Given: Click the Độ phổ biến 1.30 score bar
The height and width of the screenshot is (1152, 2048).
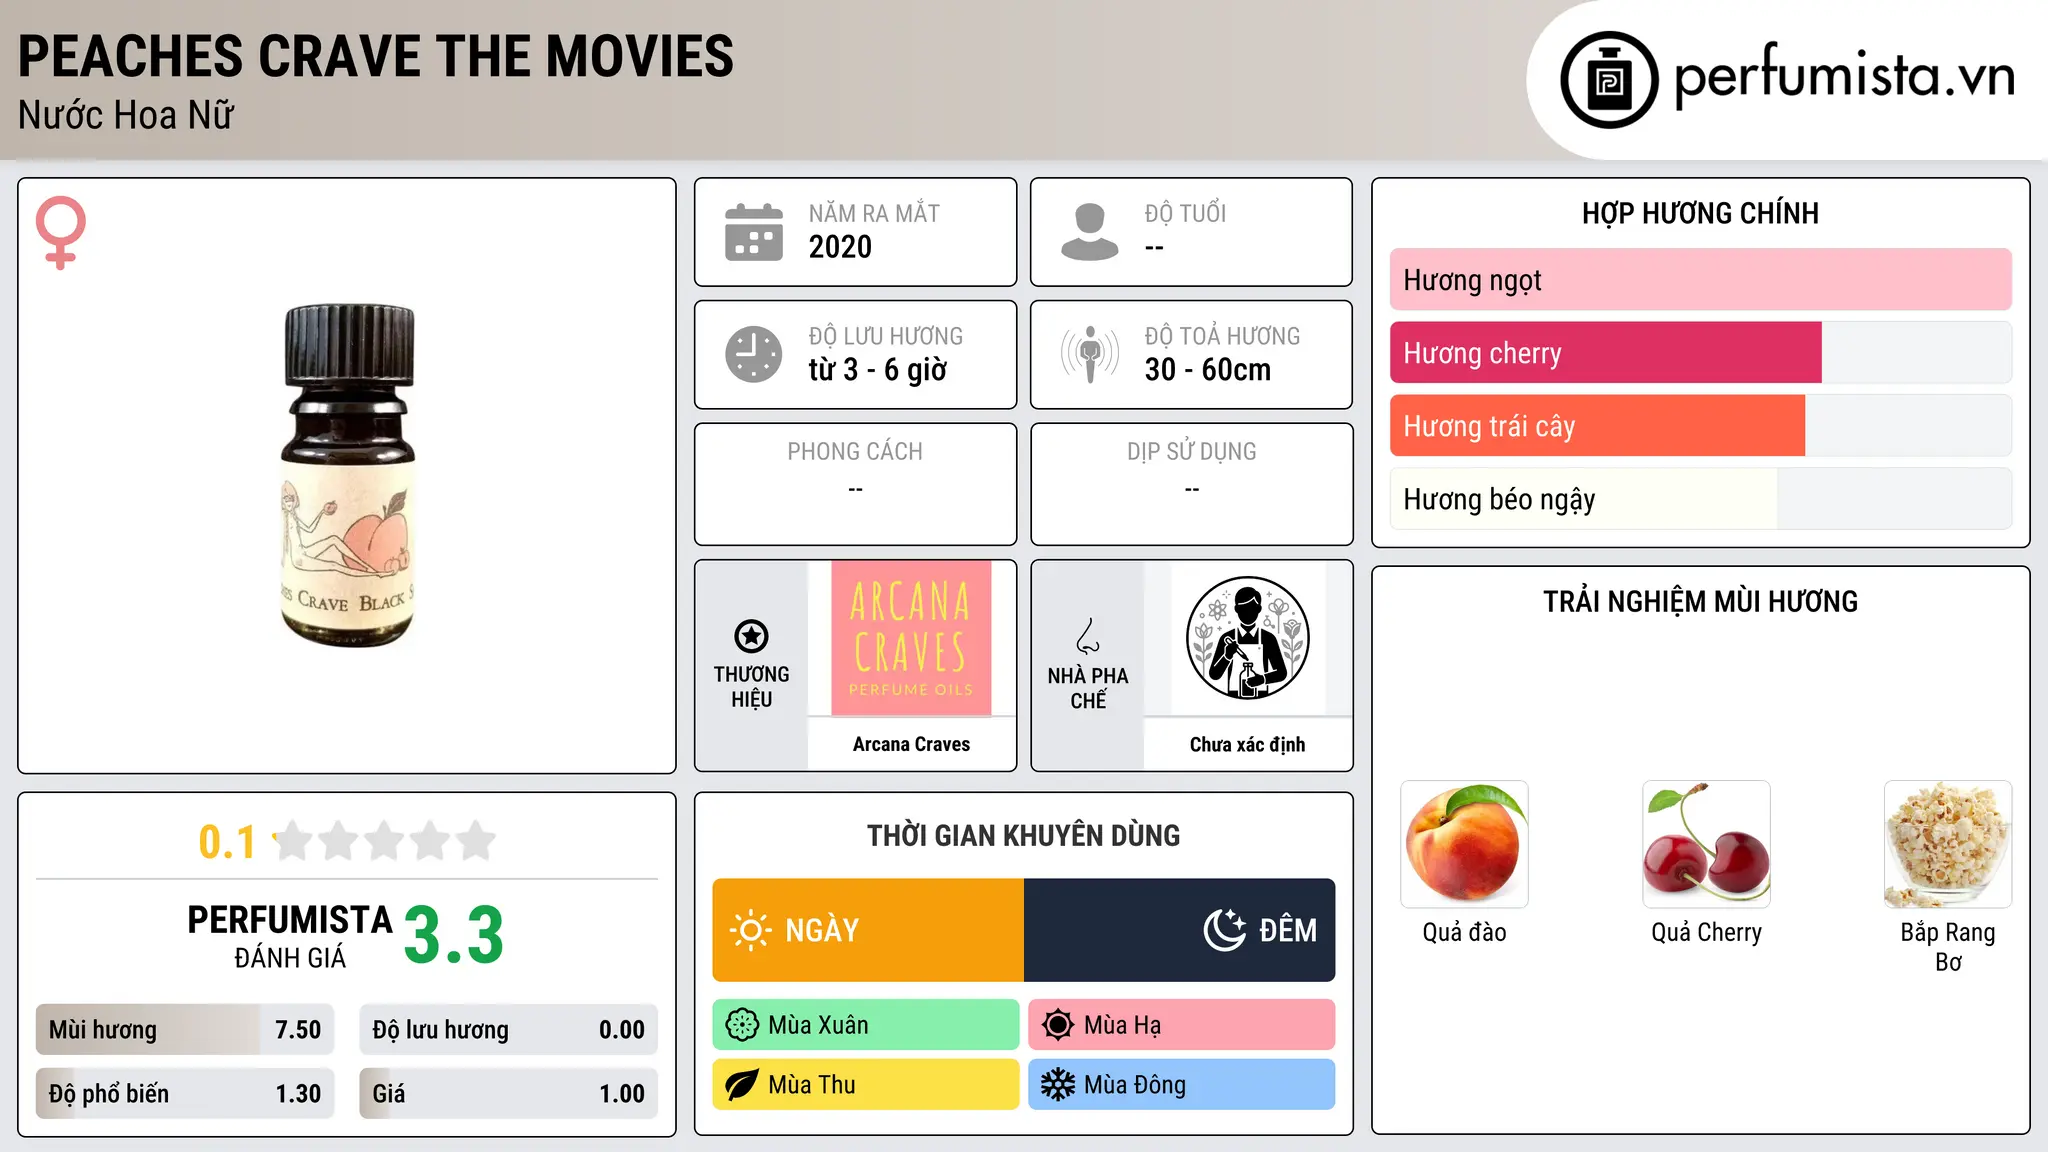Looking at the screenshot, I should (x=185, y=1094).
